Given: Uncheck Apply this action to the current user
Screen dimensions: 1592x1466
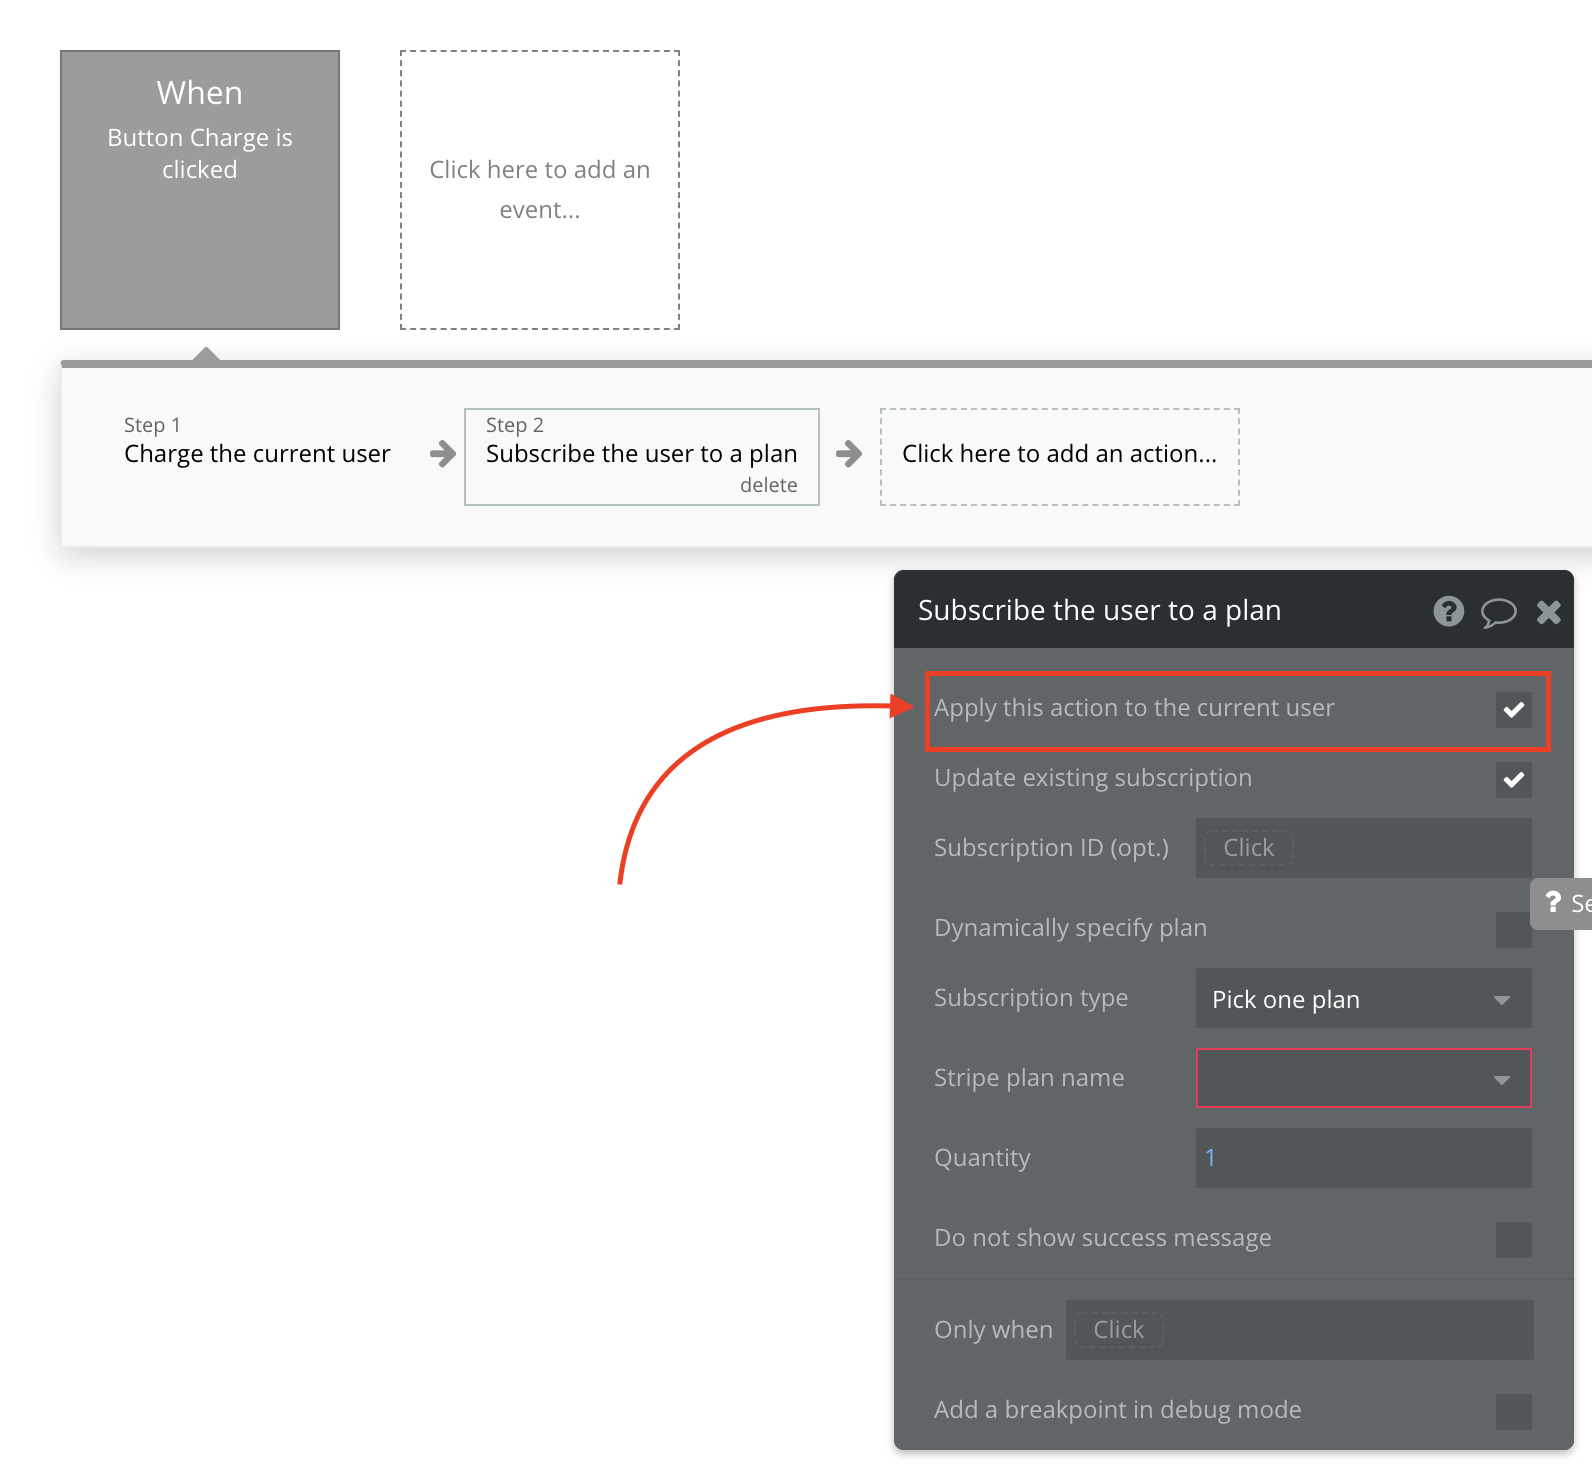Looking at the screenshot, I should tap(1513, 709).
